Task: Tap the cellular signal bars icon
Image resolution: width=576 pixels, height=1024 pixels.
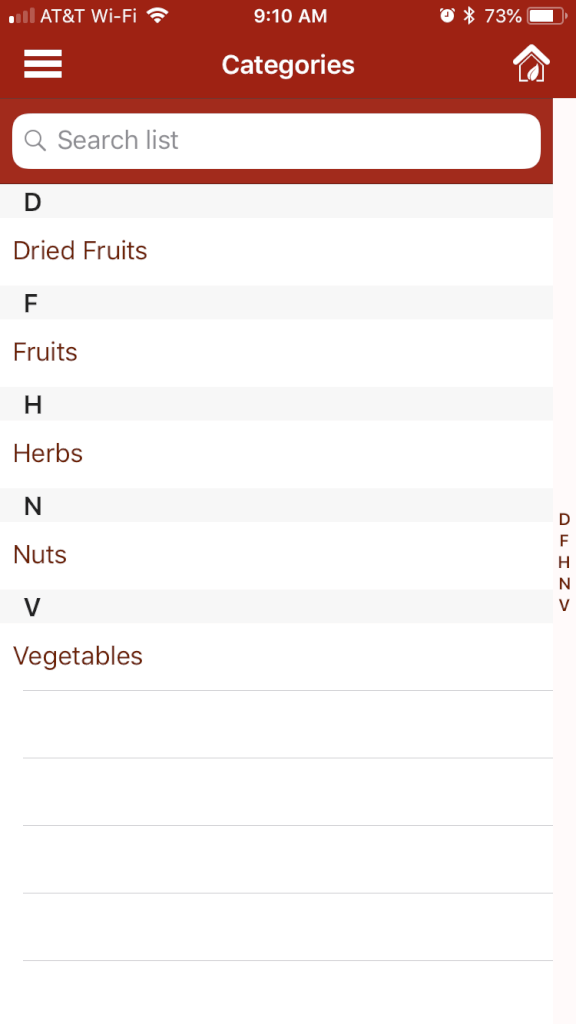Action: (22, 16)
